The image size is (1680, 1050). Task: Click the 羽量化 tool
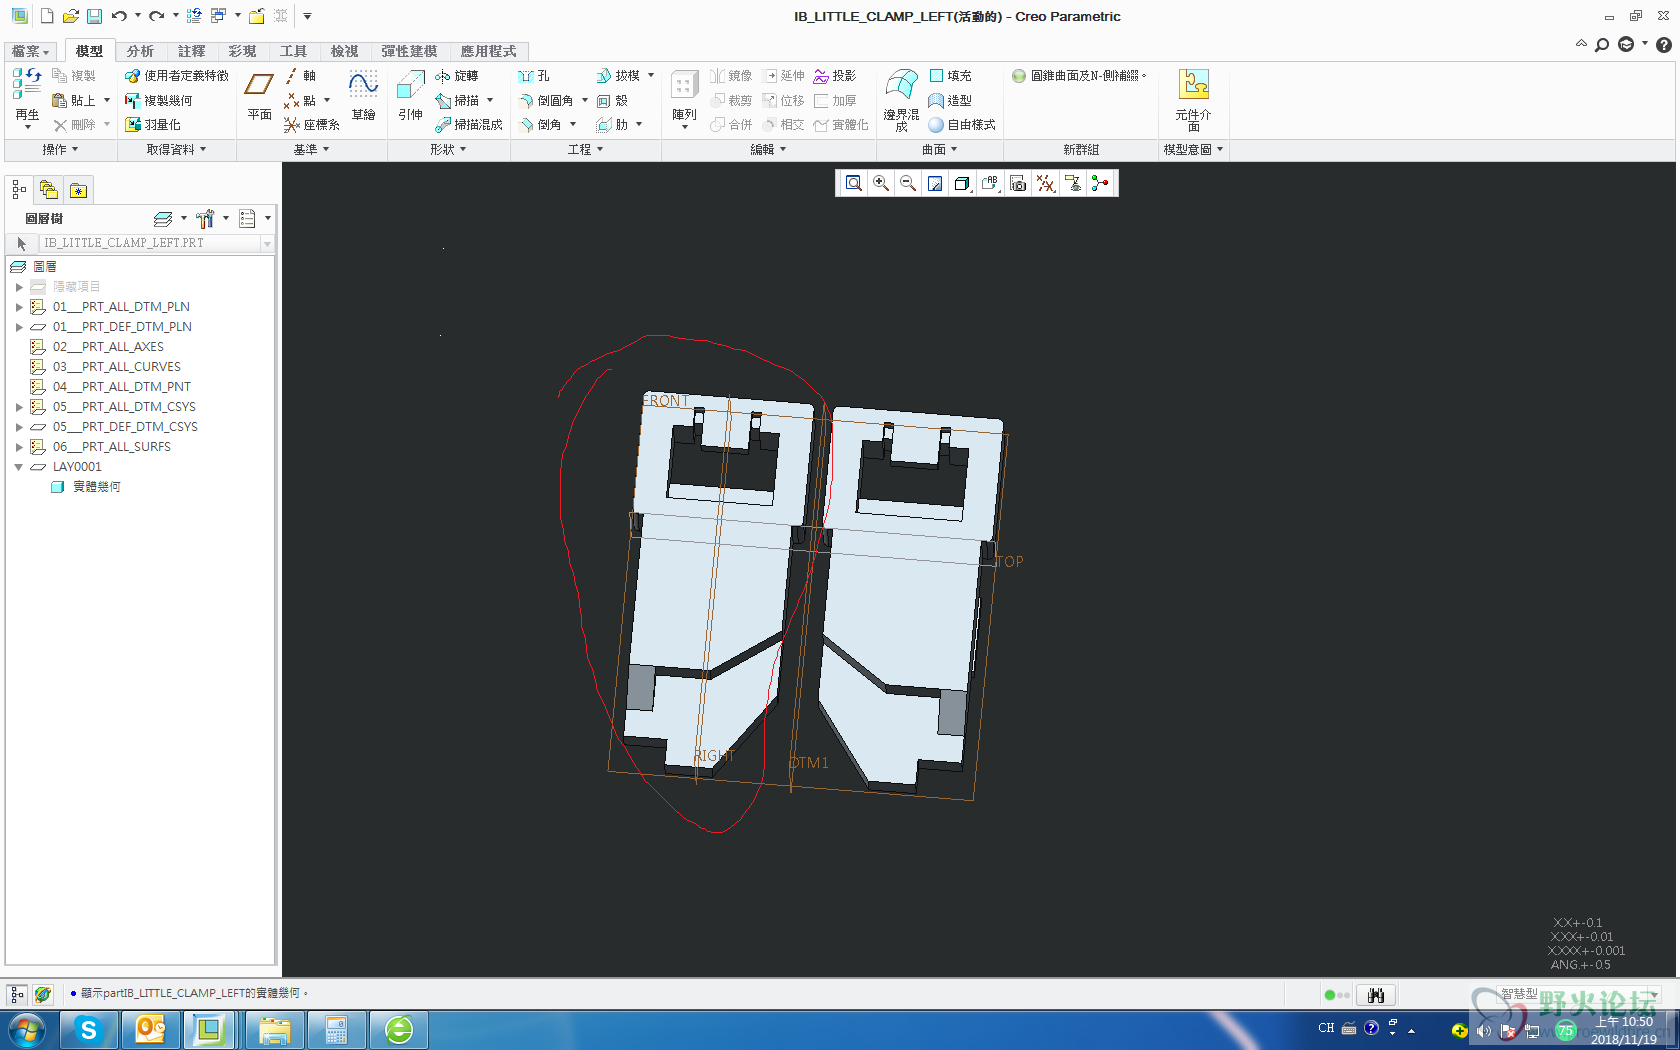153,125
